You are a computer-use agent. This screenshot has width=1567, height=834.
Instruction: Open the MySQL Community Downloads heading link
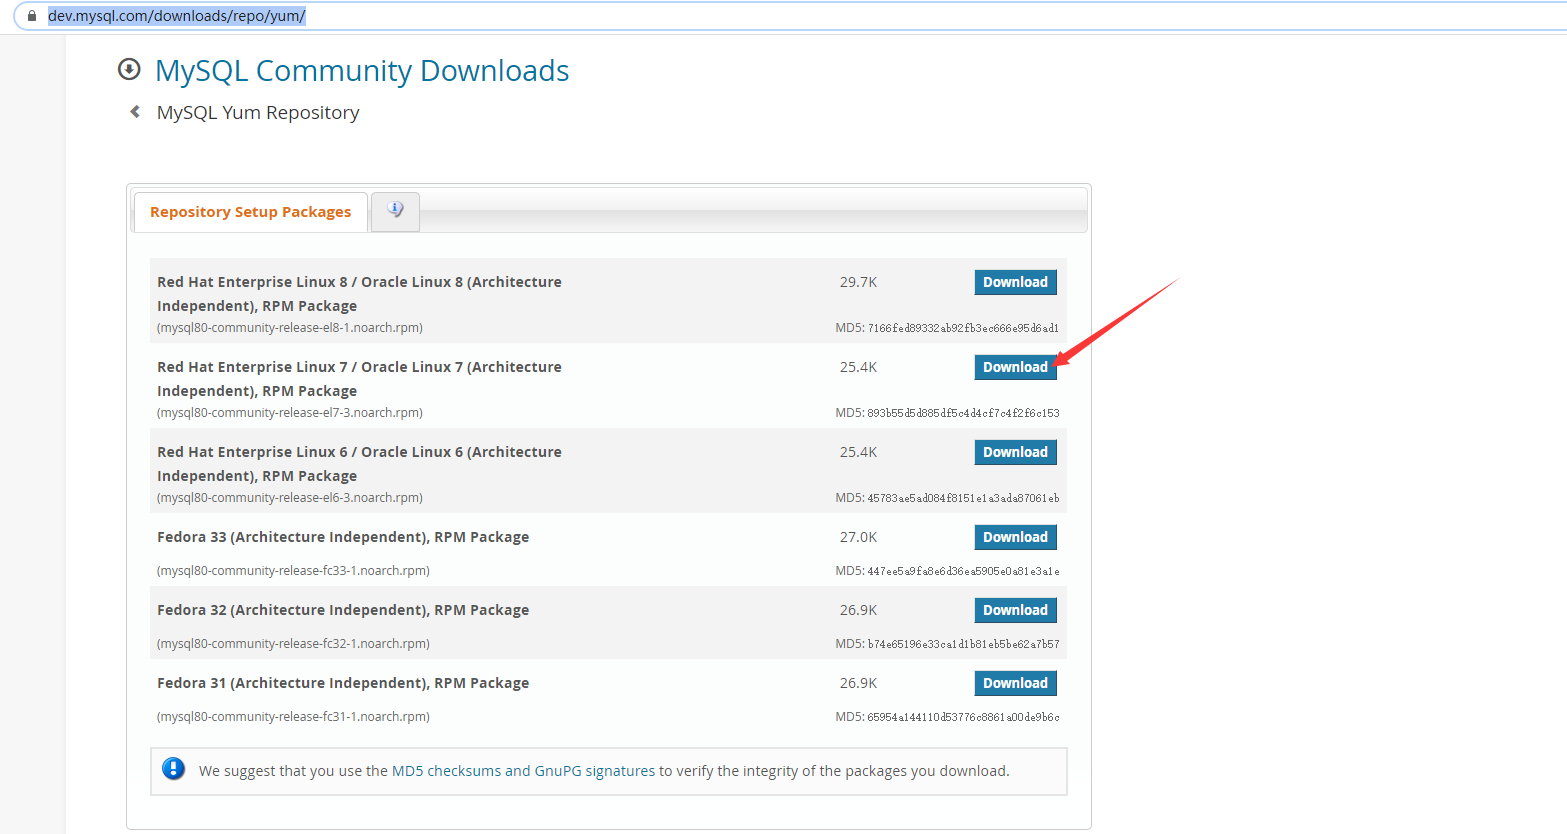coord(362,71)
